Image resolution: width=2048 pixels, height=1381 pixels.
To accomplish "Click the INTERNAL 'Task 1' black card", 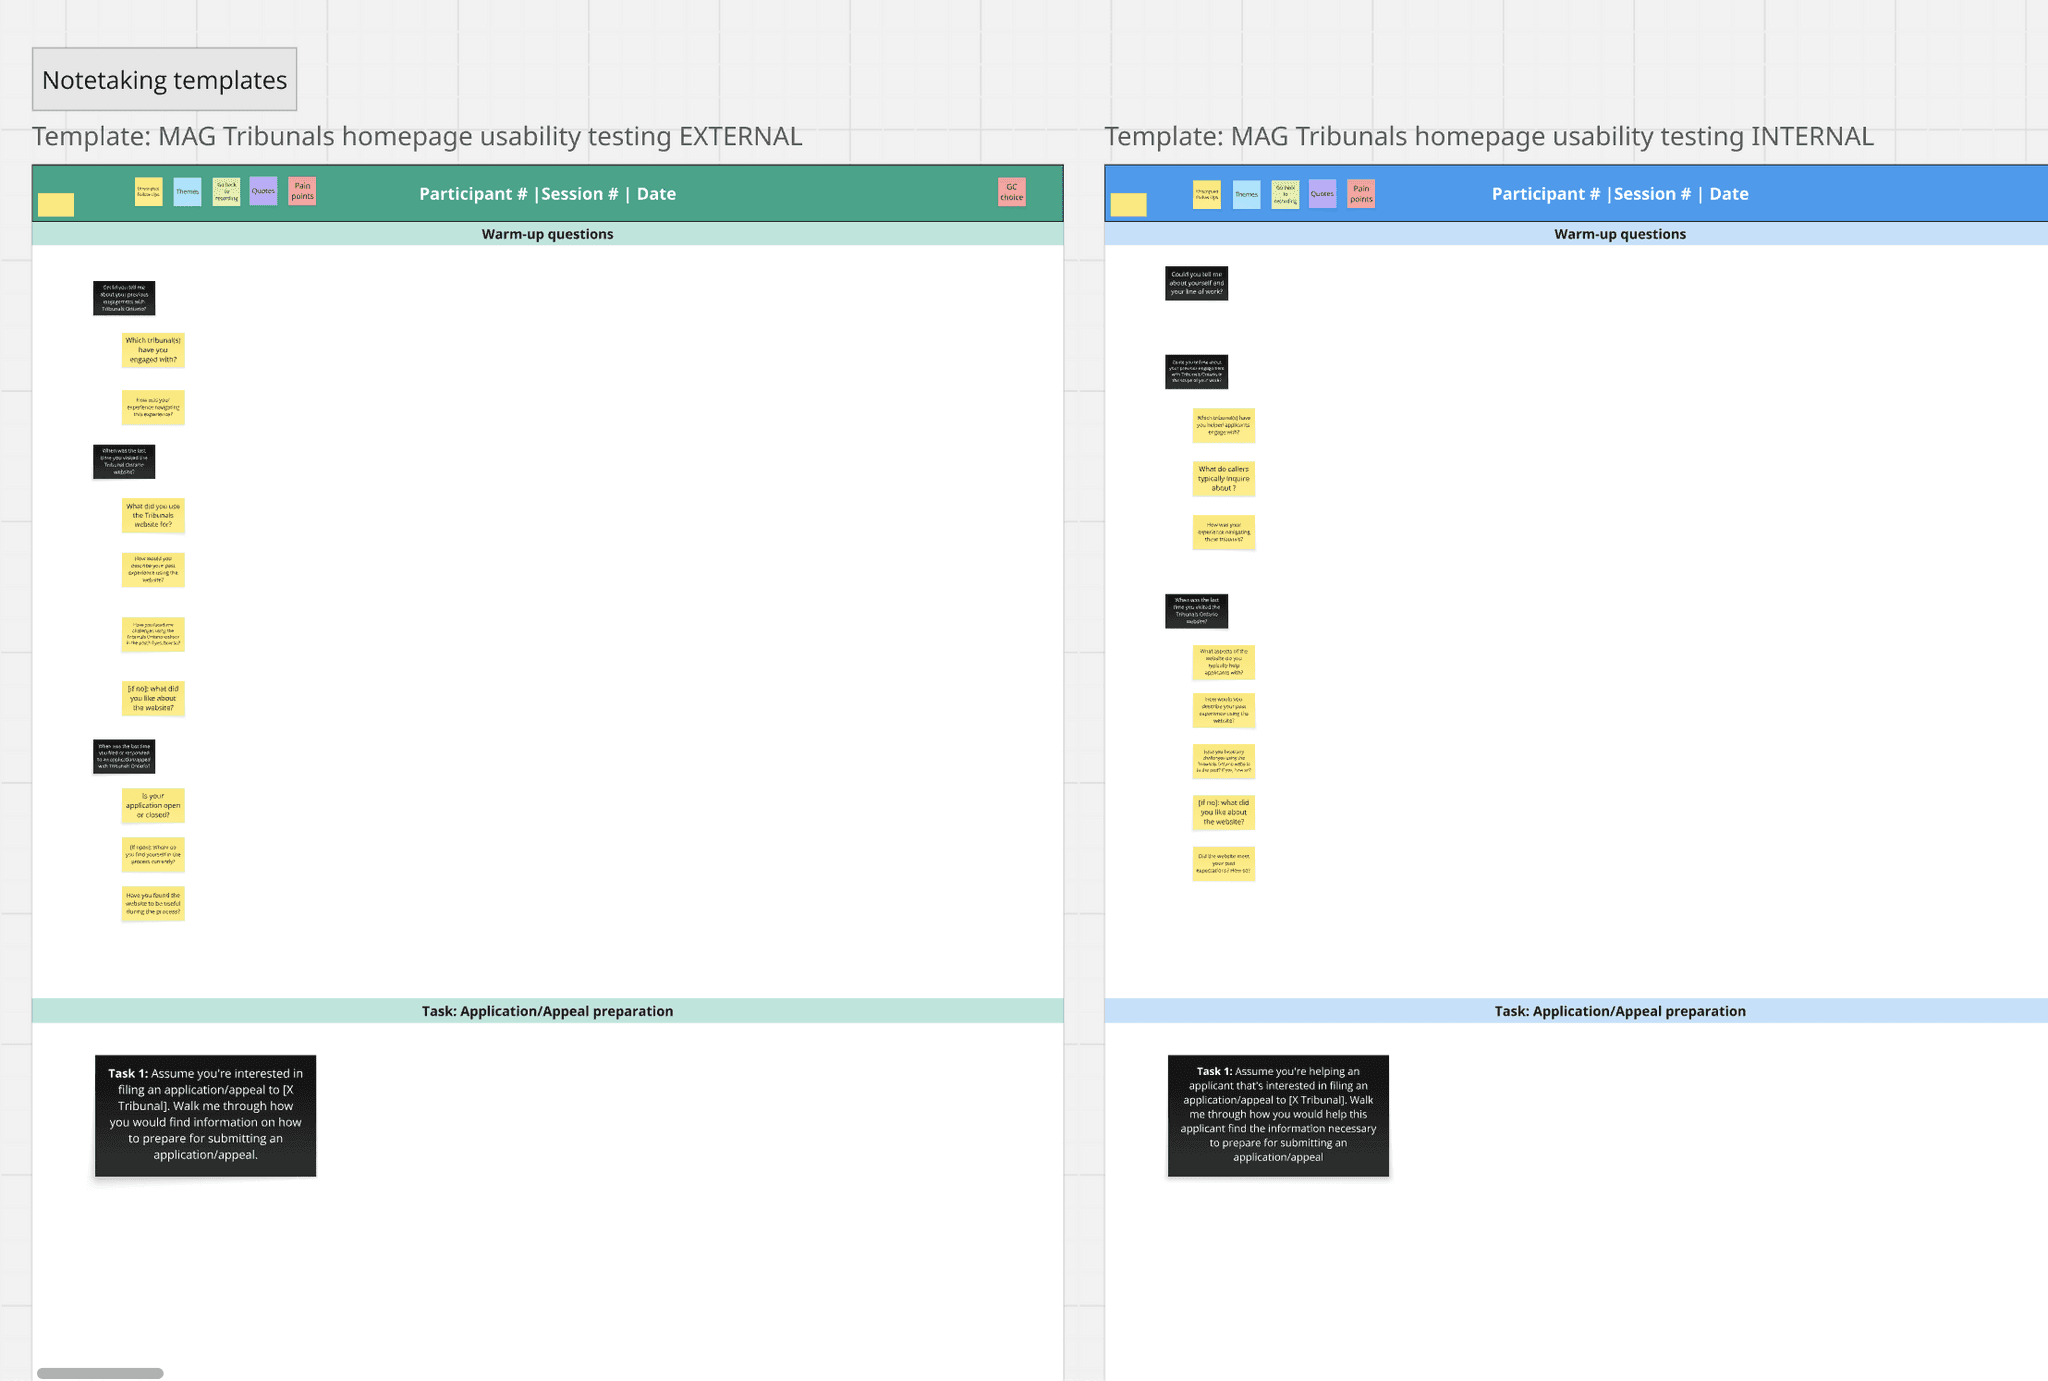I will [1278, 1115].
